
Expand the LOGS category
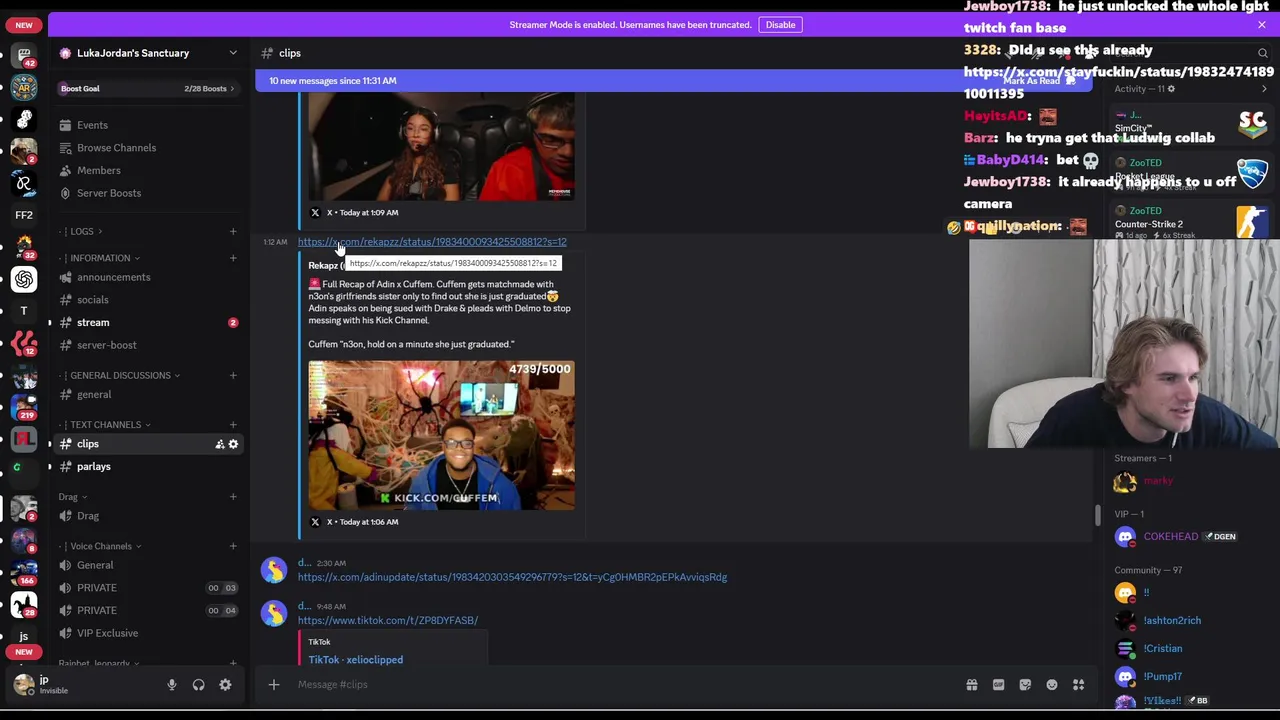pos(85,232)
